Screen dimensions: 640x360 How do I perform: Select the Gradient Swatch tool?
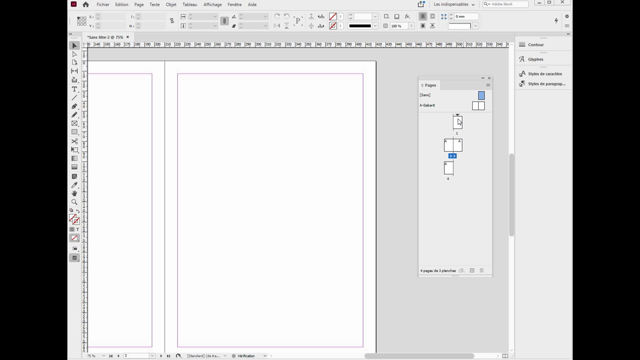(74, 158)
